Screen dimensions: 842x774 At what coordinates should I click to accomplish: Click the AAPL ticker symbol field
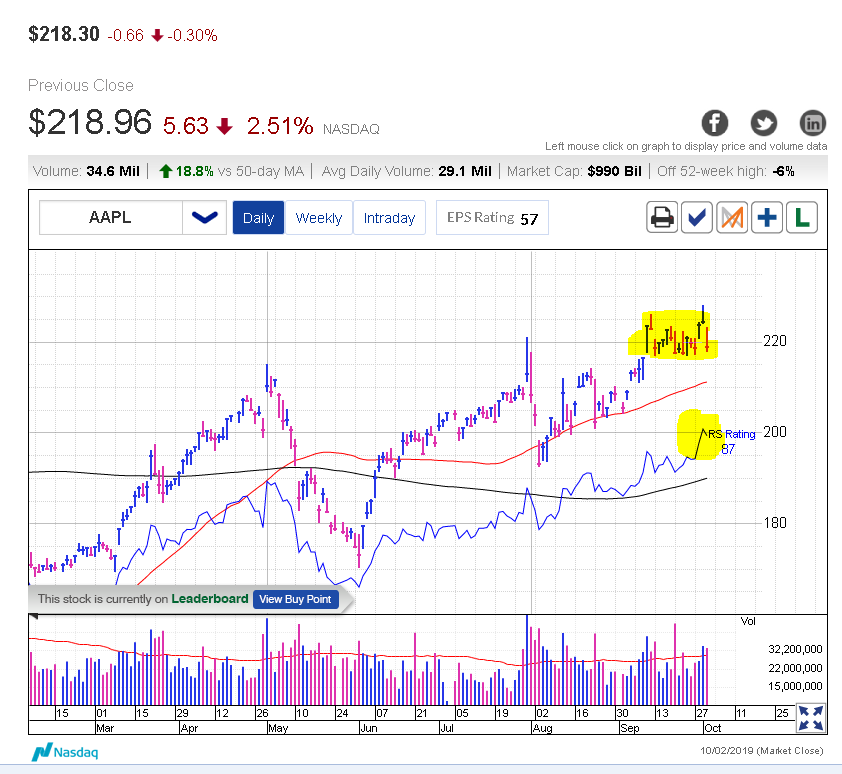[111, 217]
